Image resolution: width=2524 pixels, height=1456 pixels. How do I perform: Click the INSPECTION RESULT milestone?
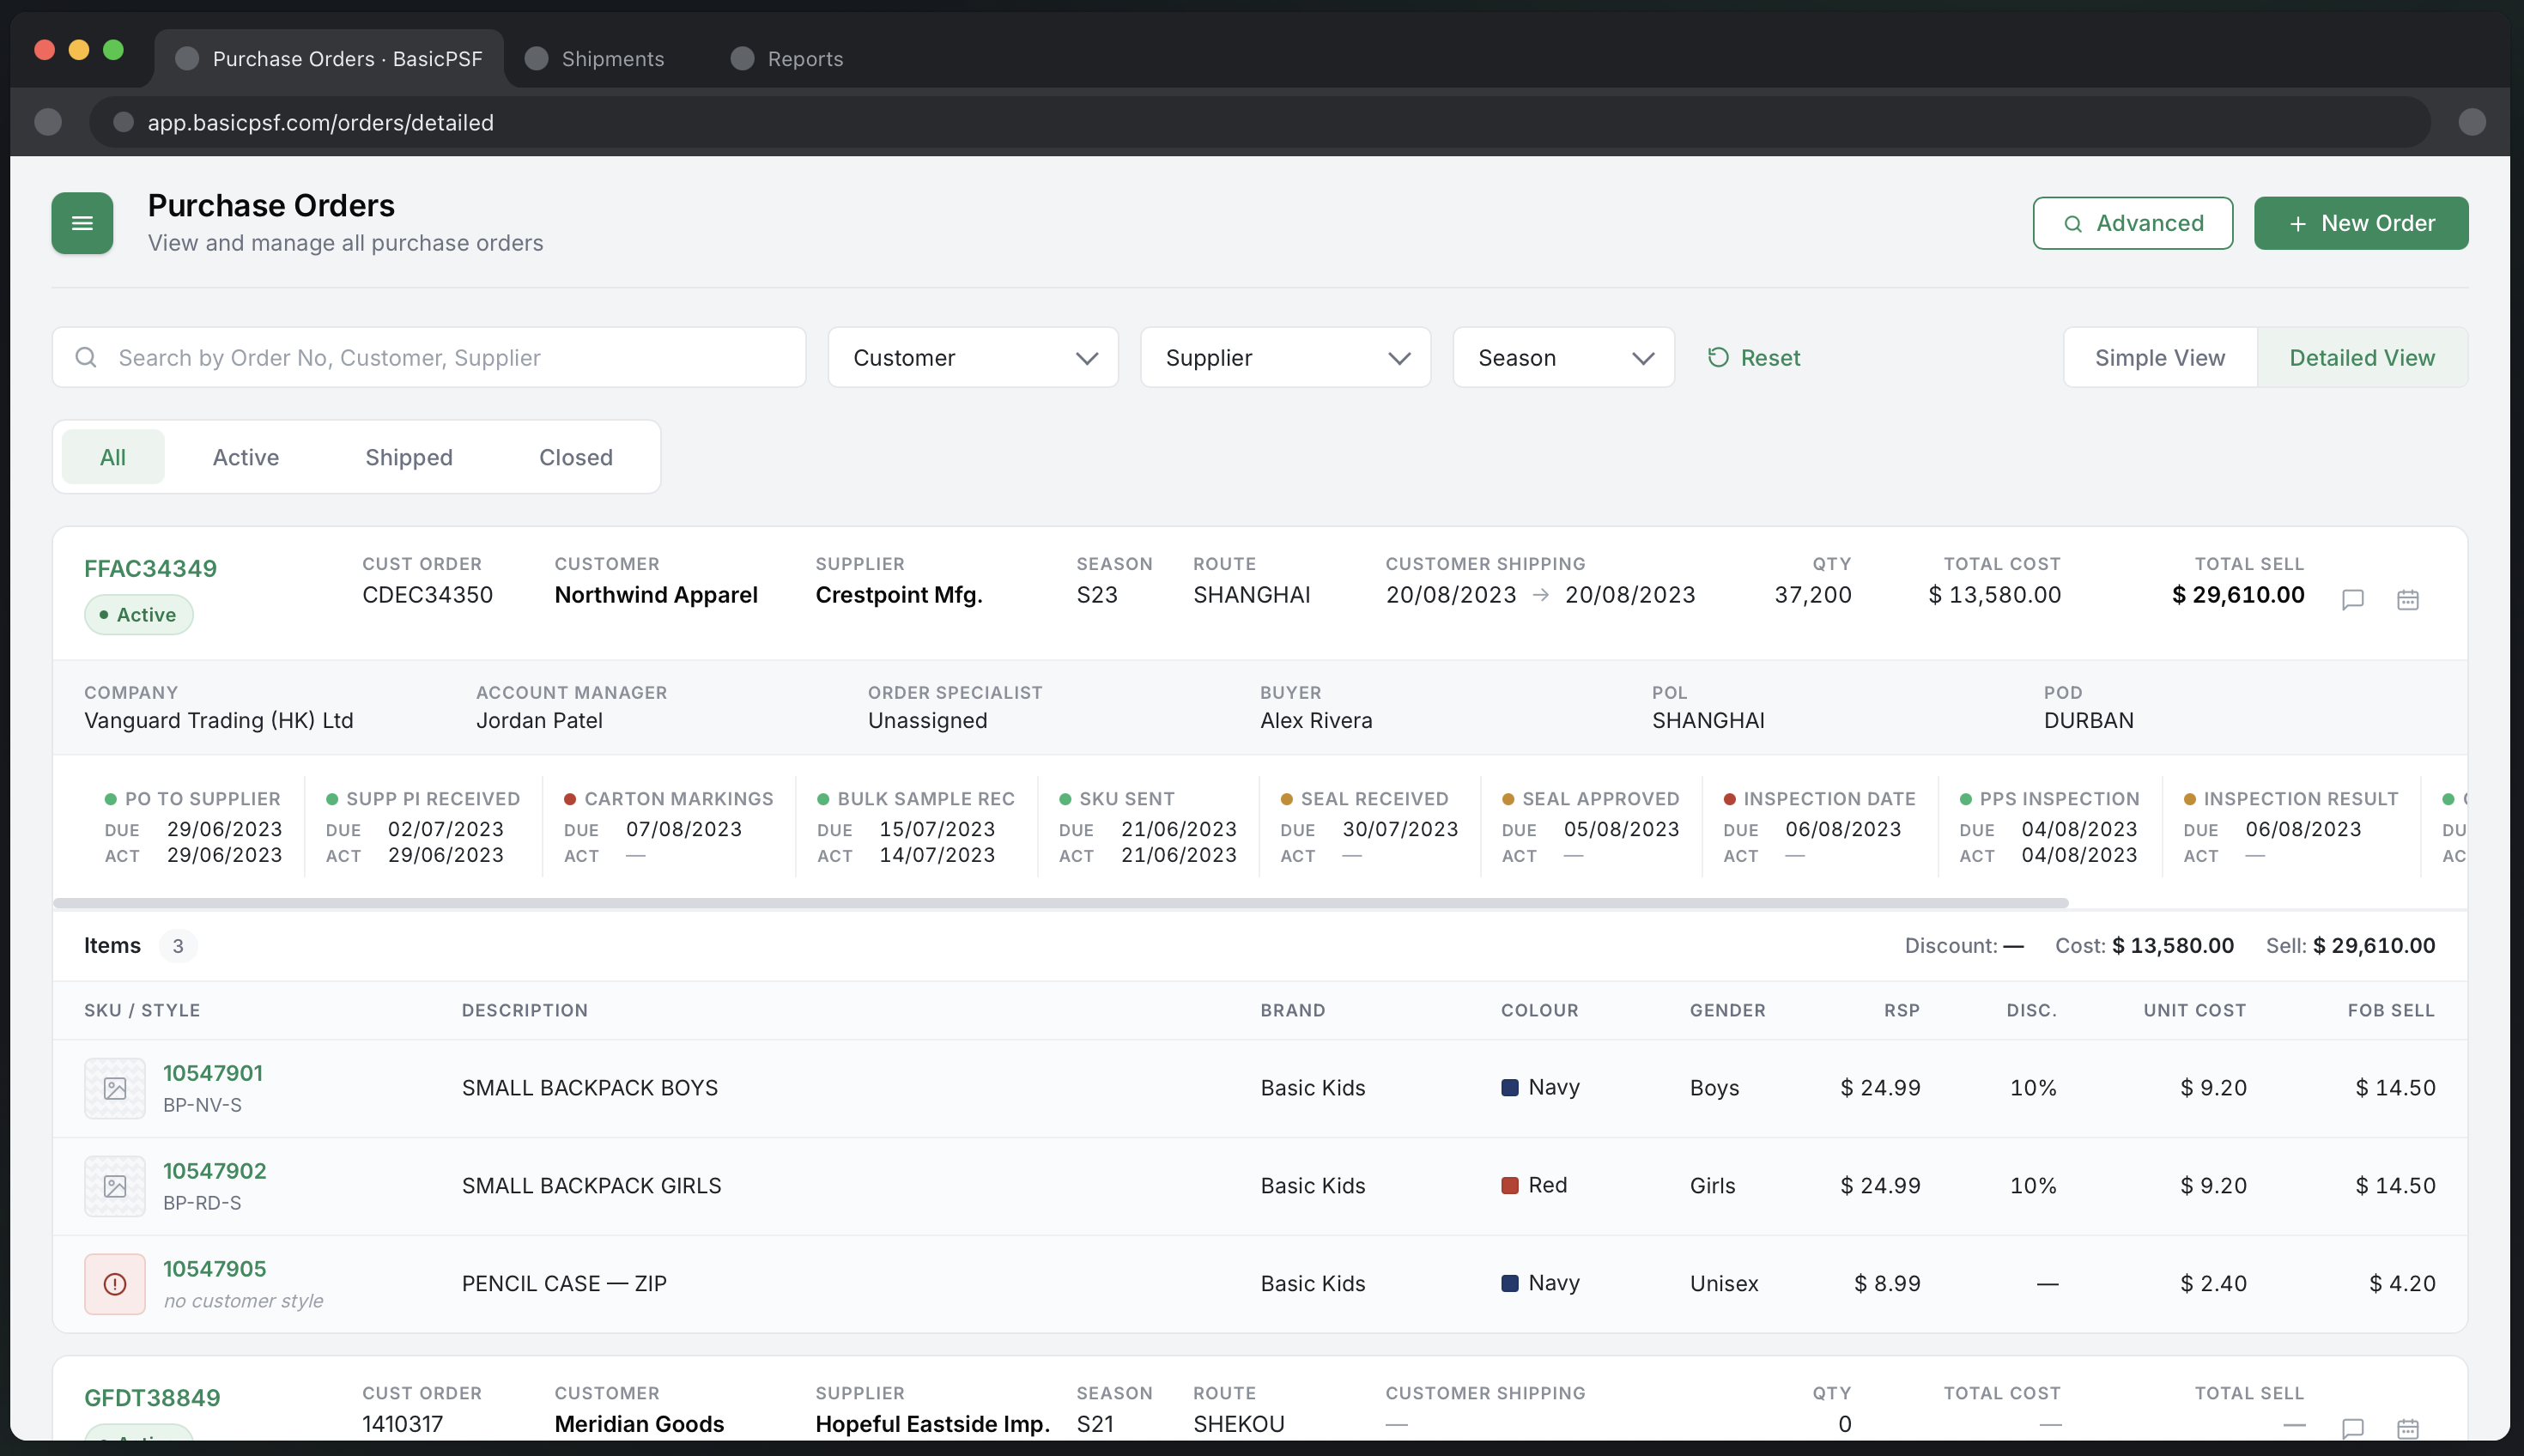(2291, 827)
